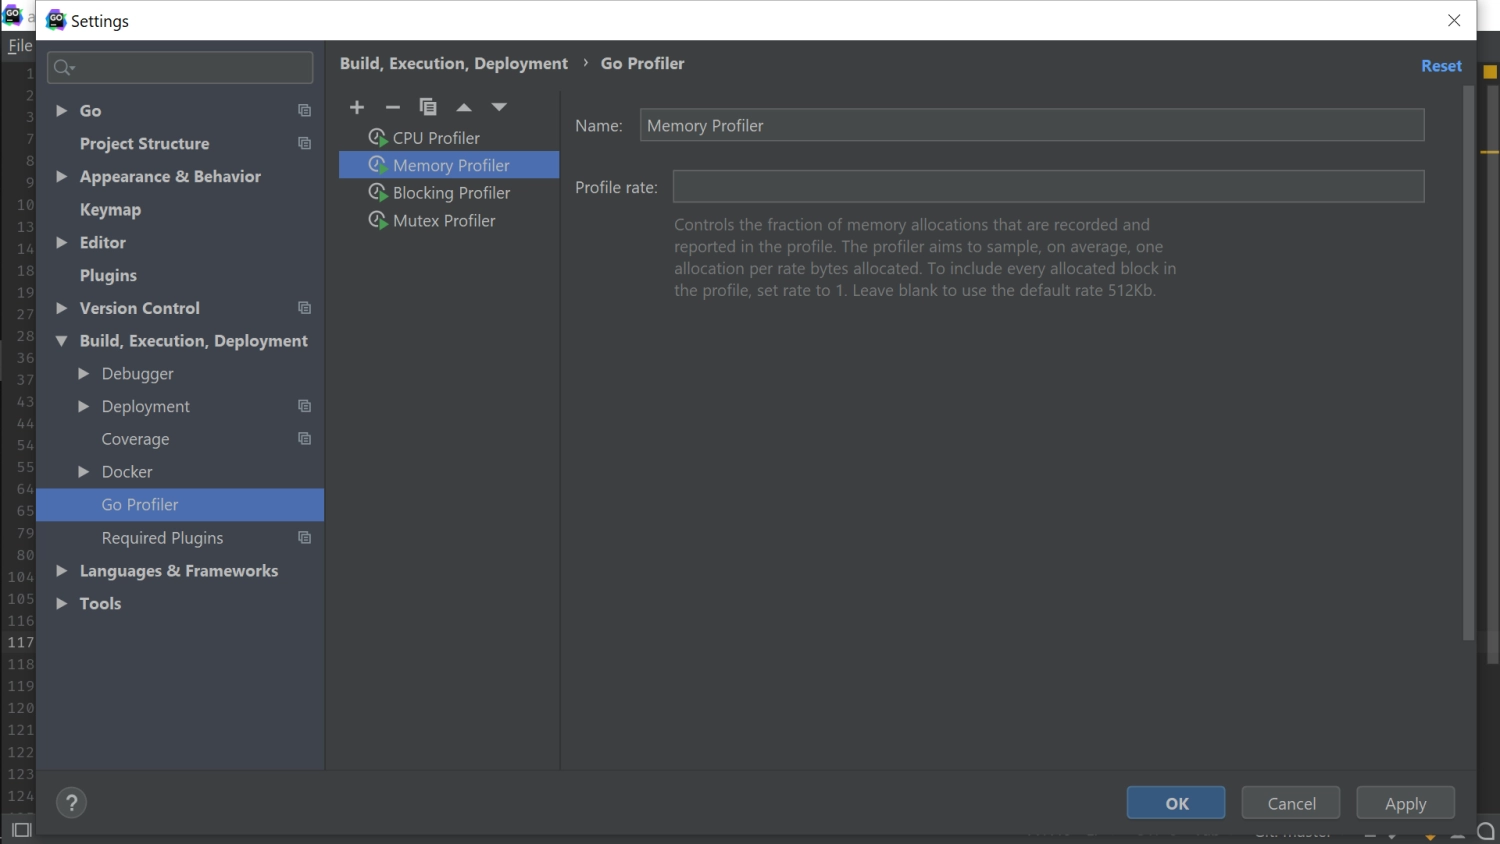Click into the Profile rate field
The width and height of the screenshot is (1500, 844).
[x=1048, y=187]
